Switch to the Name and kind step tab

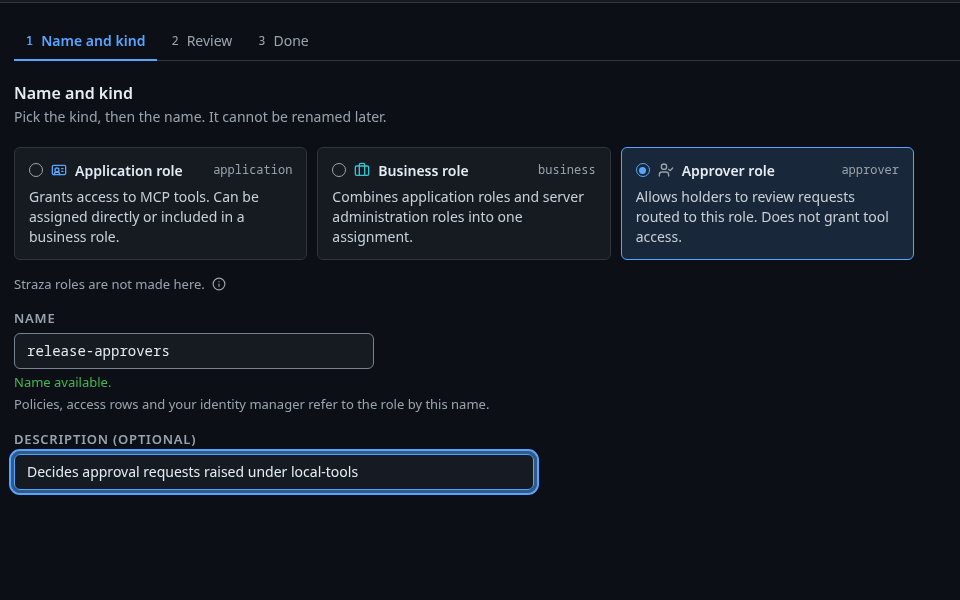coord(86,41)
